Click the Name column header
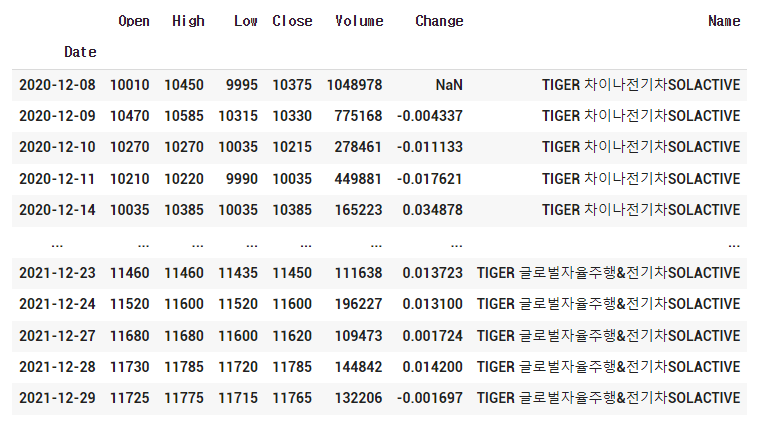Screen dimensions: 757x421 coord(724,21)
